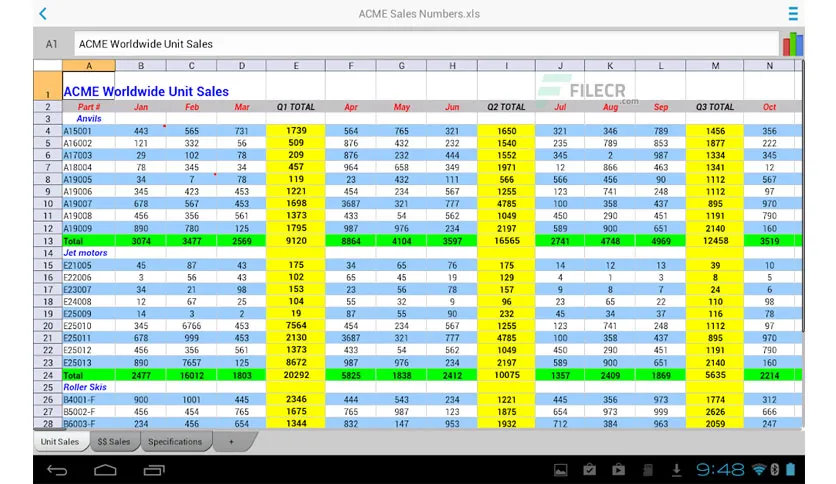Tap the back arrow icon
This screenshot has width=836, height=484.
point(43,14)
